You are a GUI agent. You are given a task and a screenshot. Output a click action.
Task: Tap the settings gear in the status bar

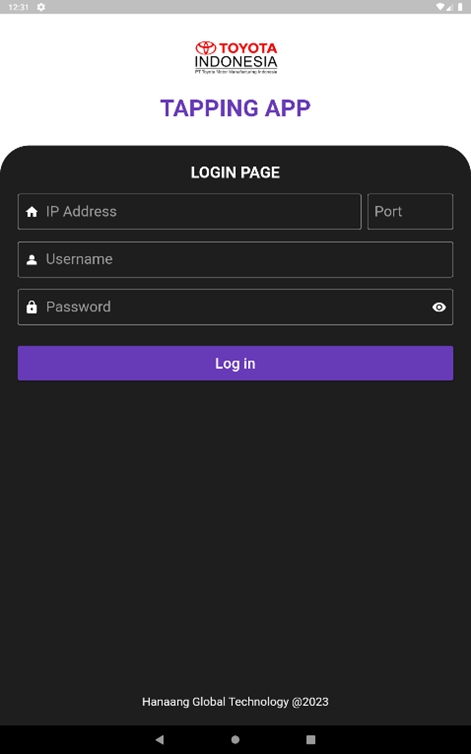click(41, 7)
